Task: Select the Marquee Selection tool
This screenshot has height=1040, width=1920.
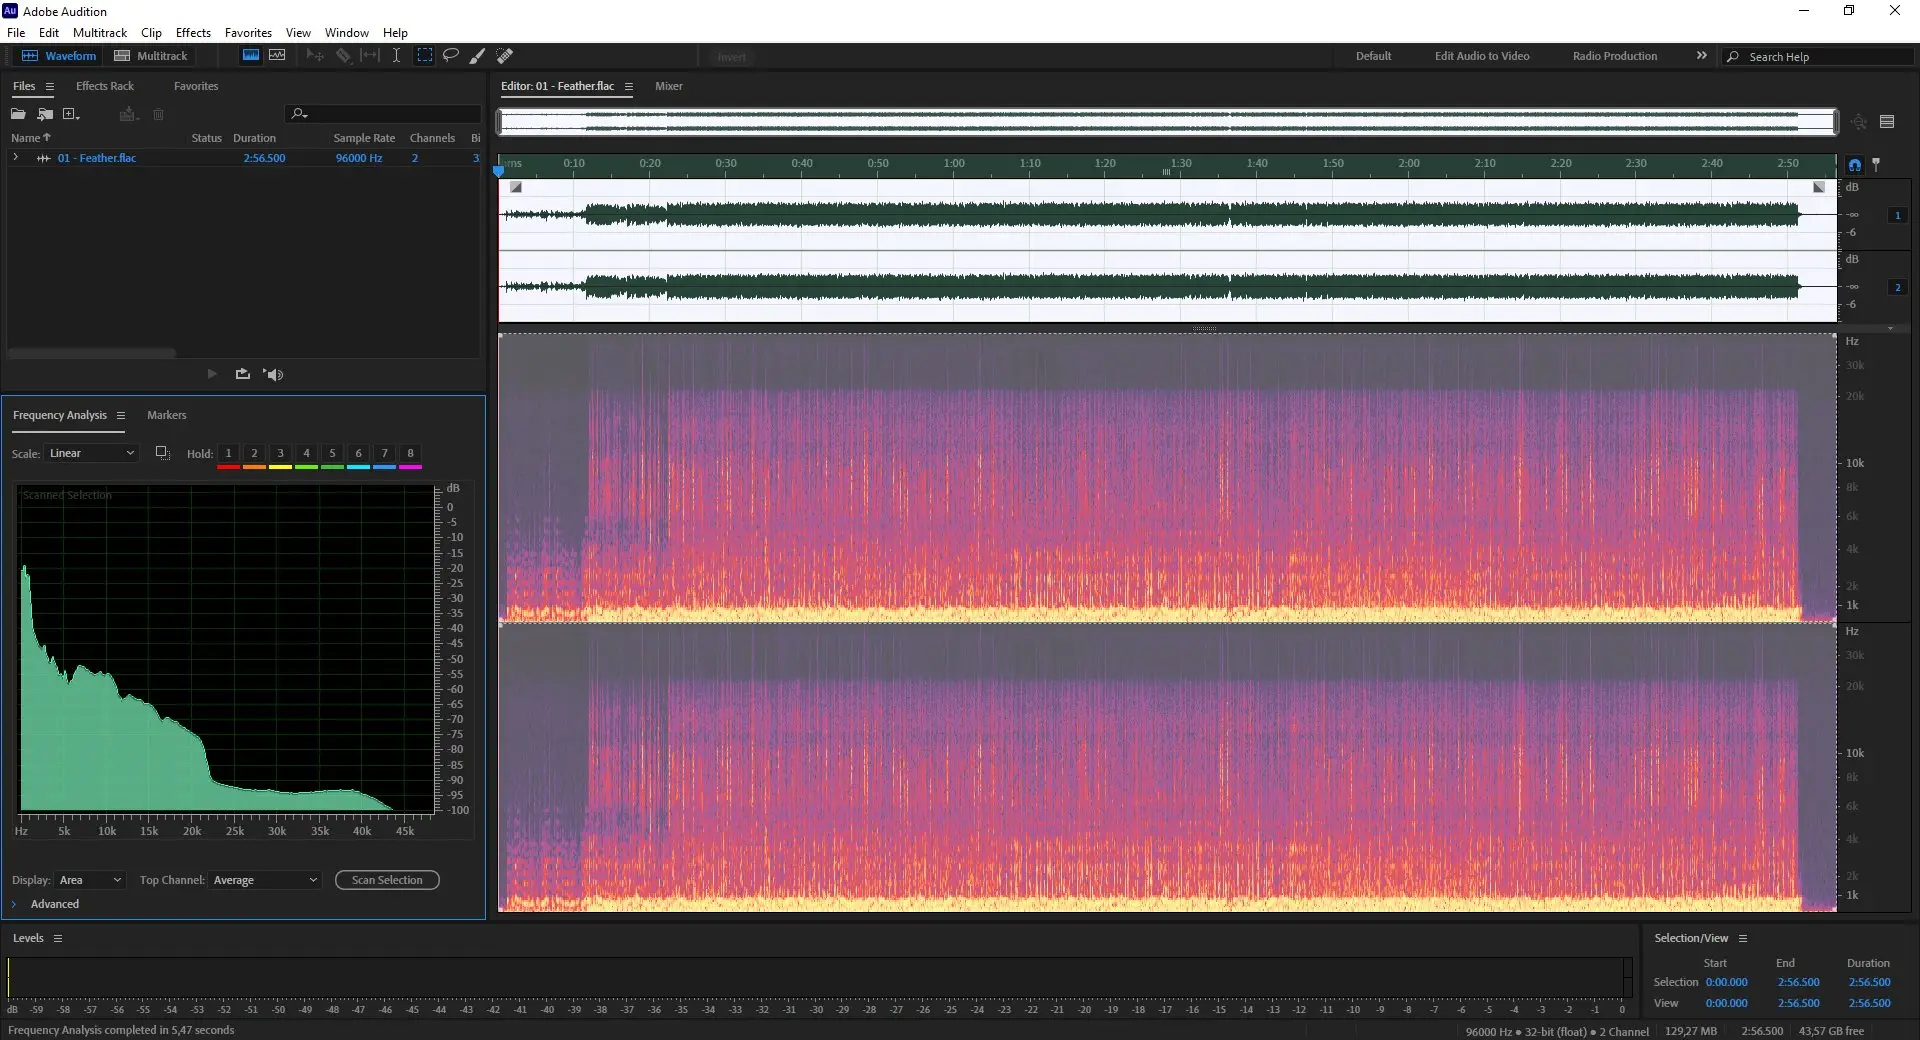Action: point(425,56)
